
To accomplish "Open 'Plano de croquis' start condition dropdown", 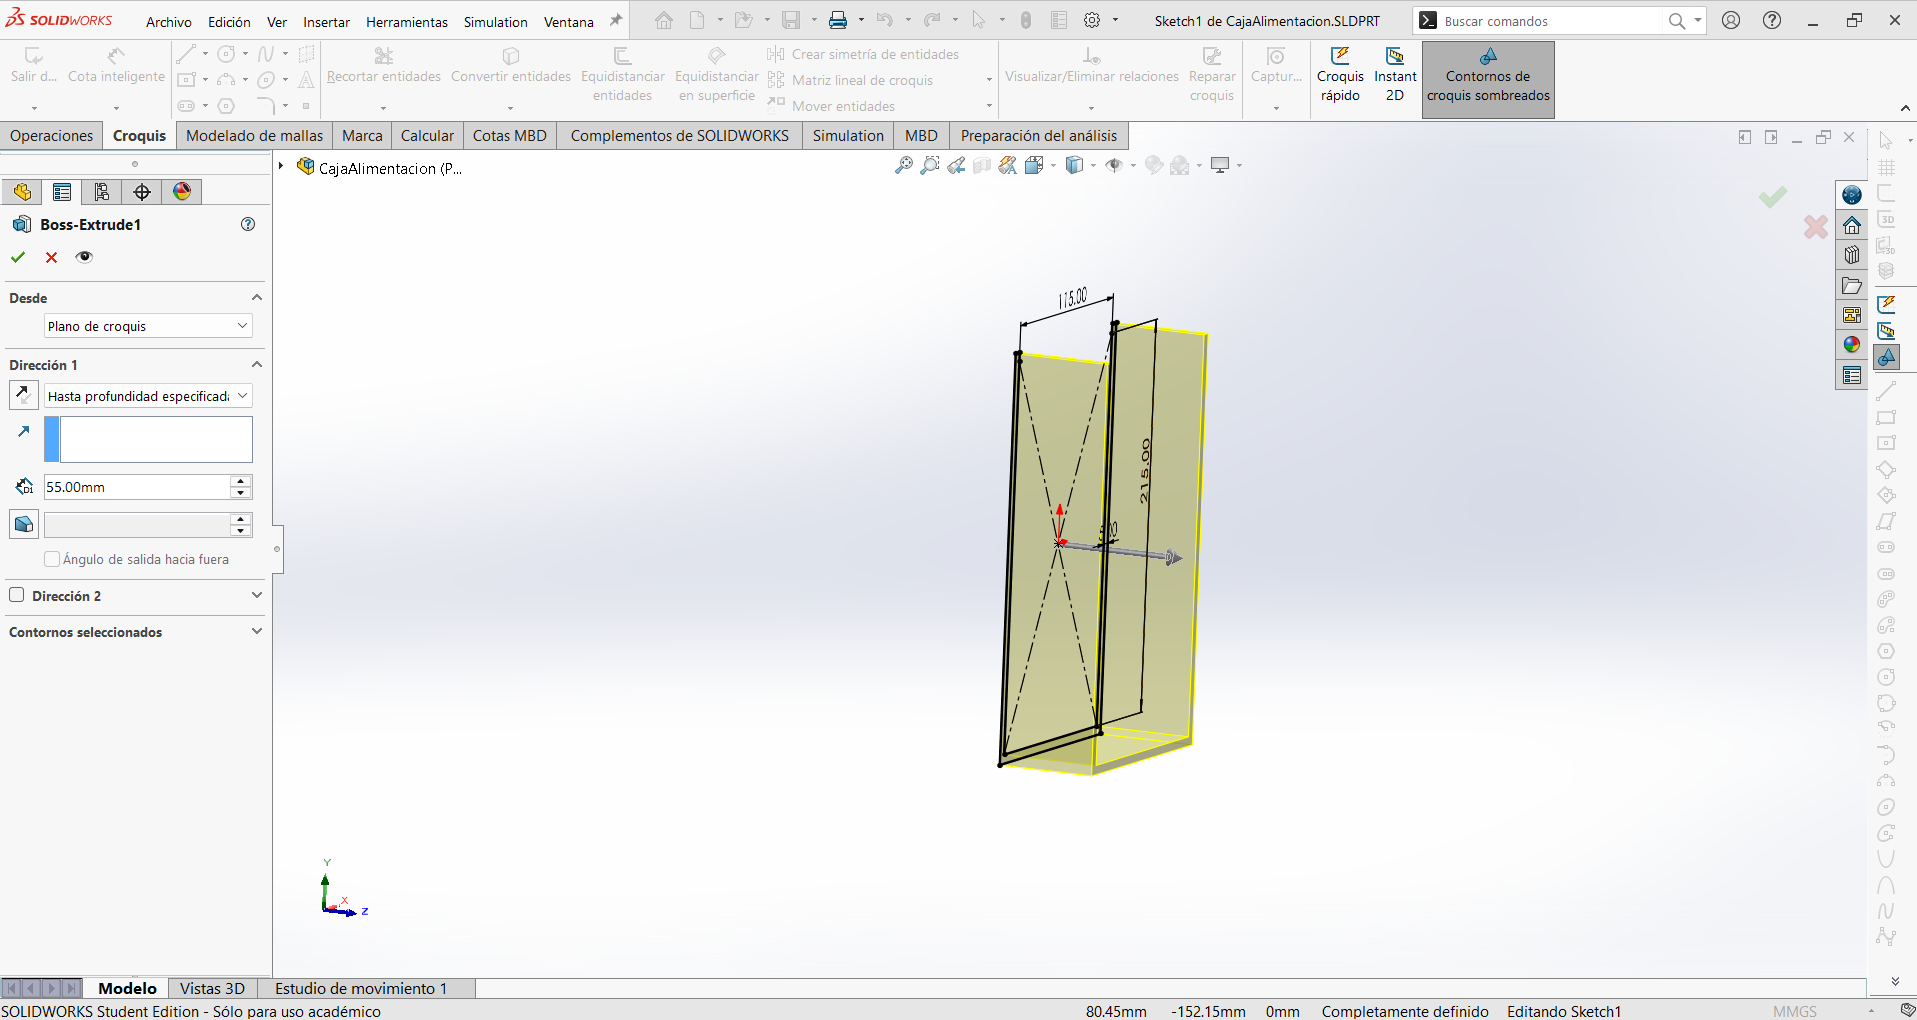I will (x=148, y=326).
